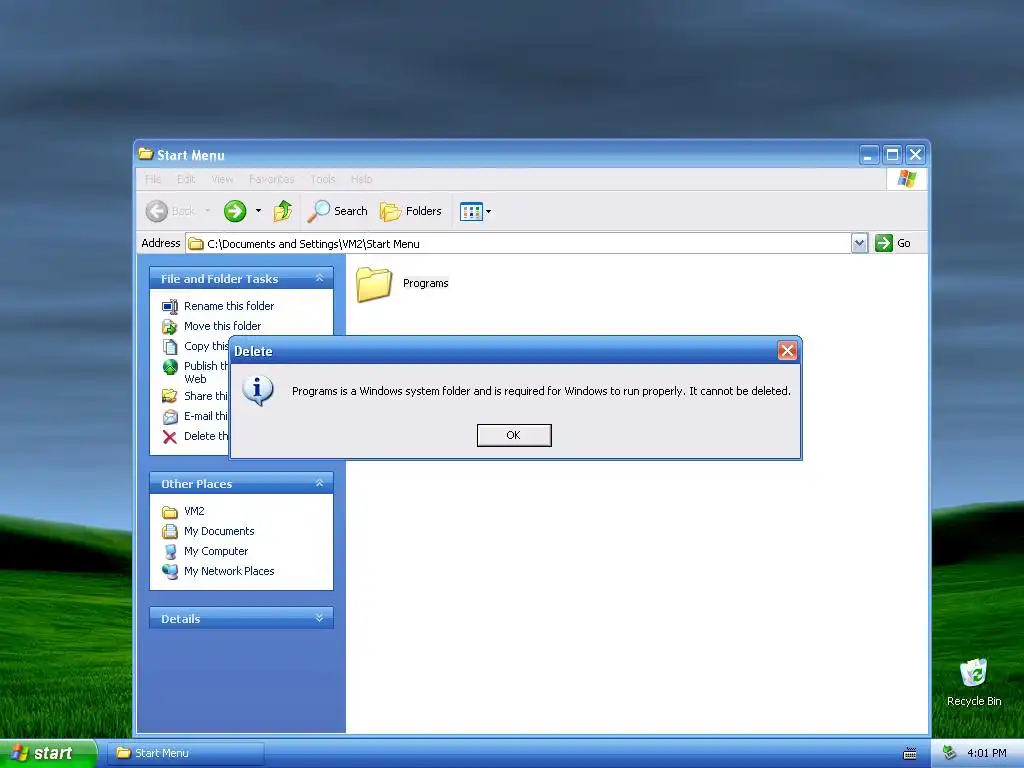Click the address bar path field
Screen dimensions: 1024x768
(x=519, y=244)
